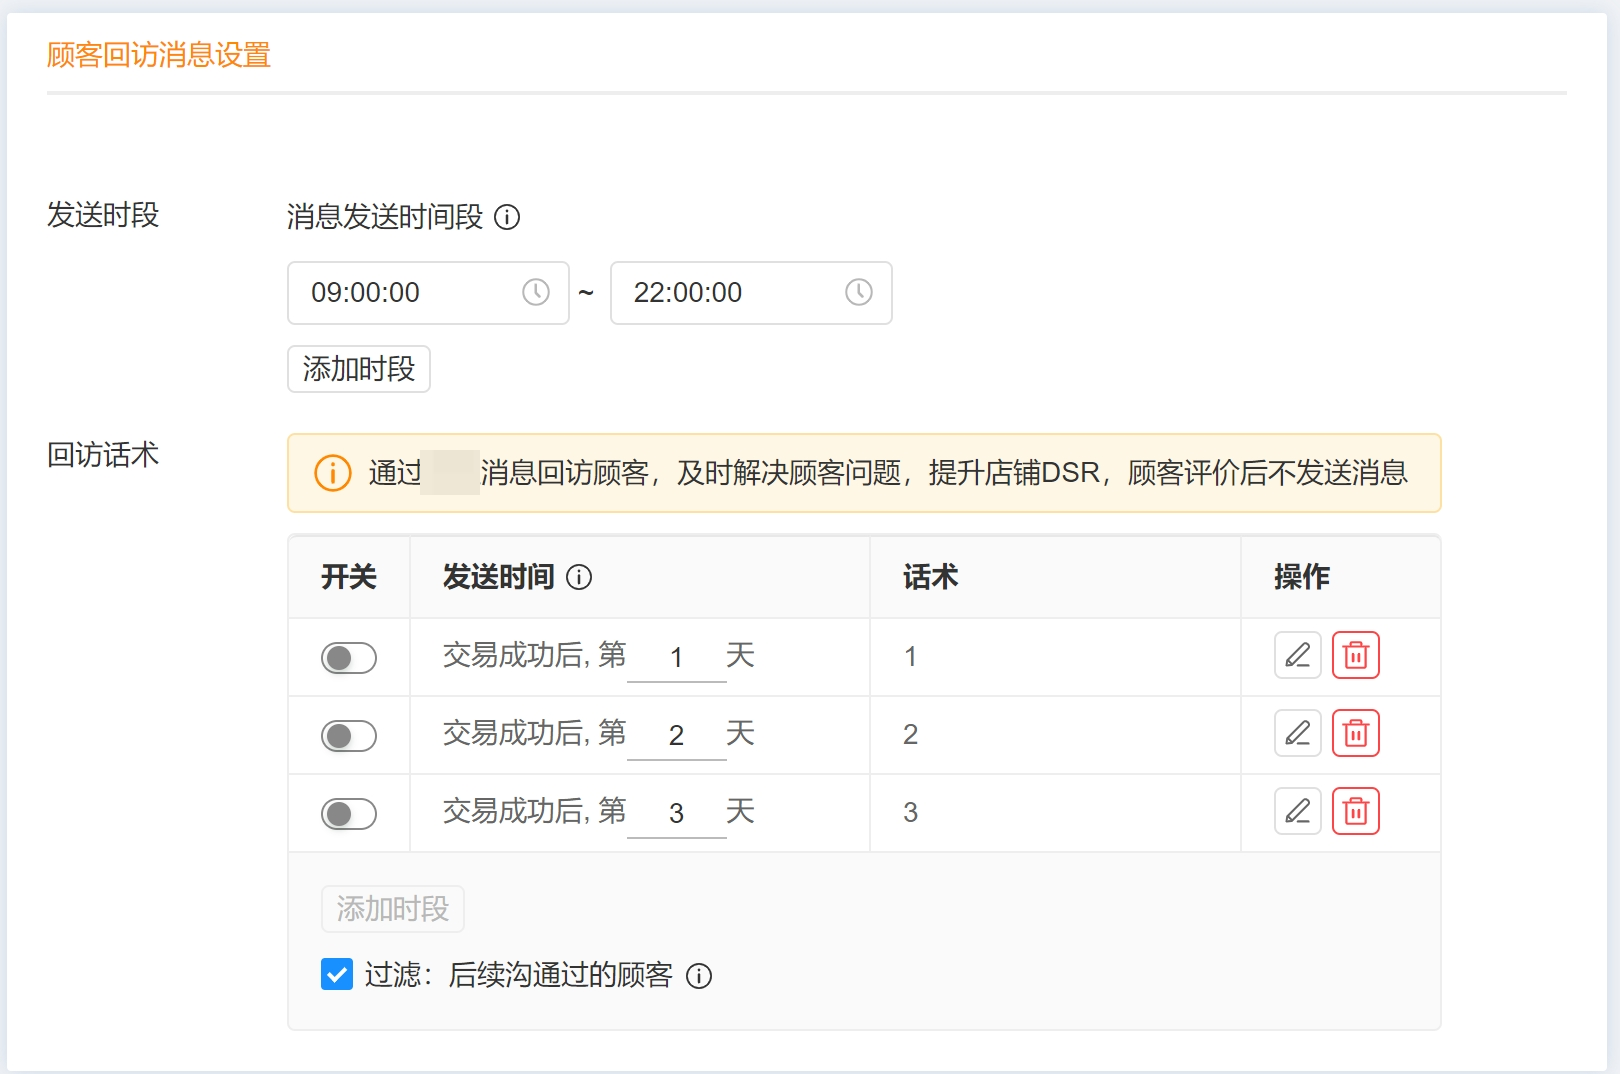
Task: Enable the switch for day 3 follow-up
Action: (x=349, y=814)
